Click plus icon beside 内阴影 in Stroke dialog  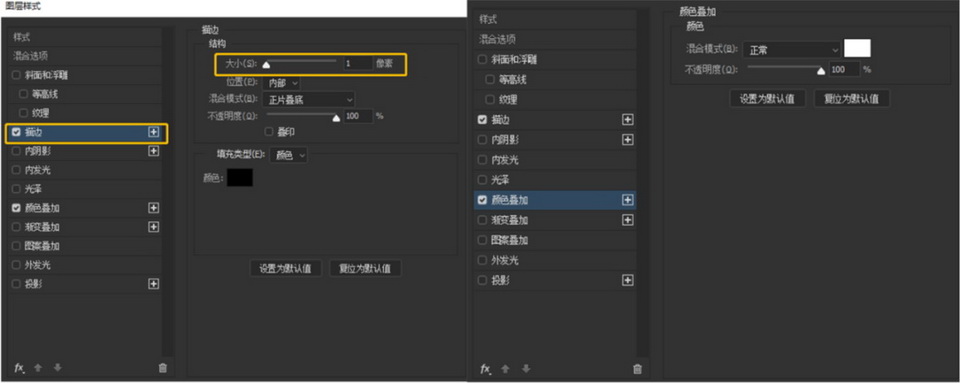click(x=154, y=151)
